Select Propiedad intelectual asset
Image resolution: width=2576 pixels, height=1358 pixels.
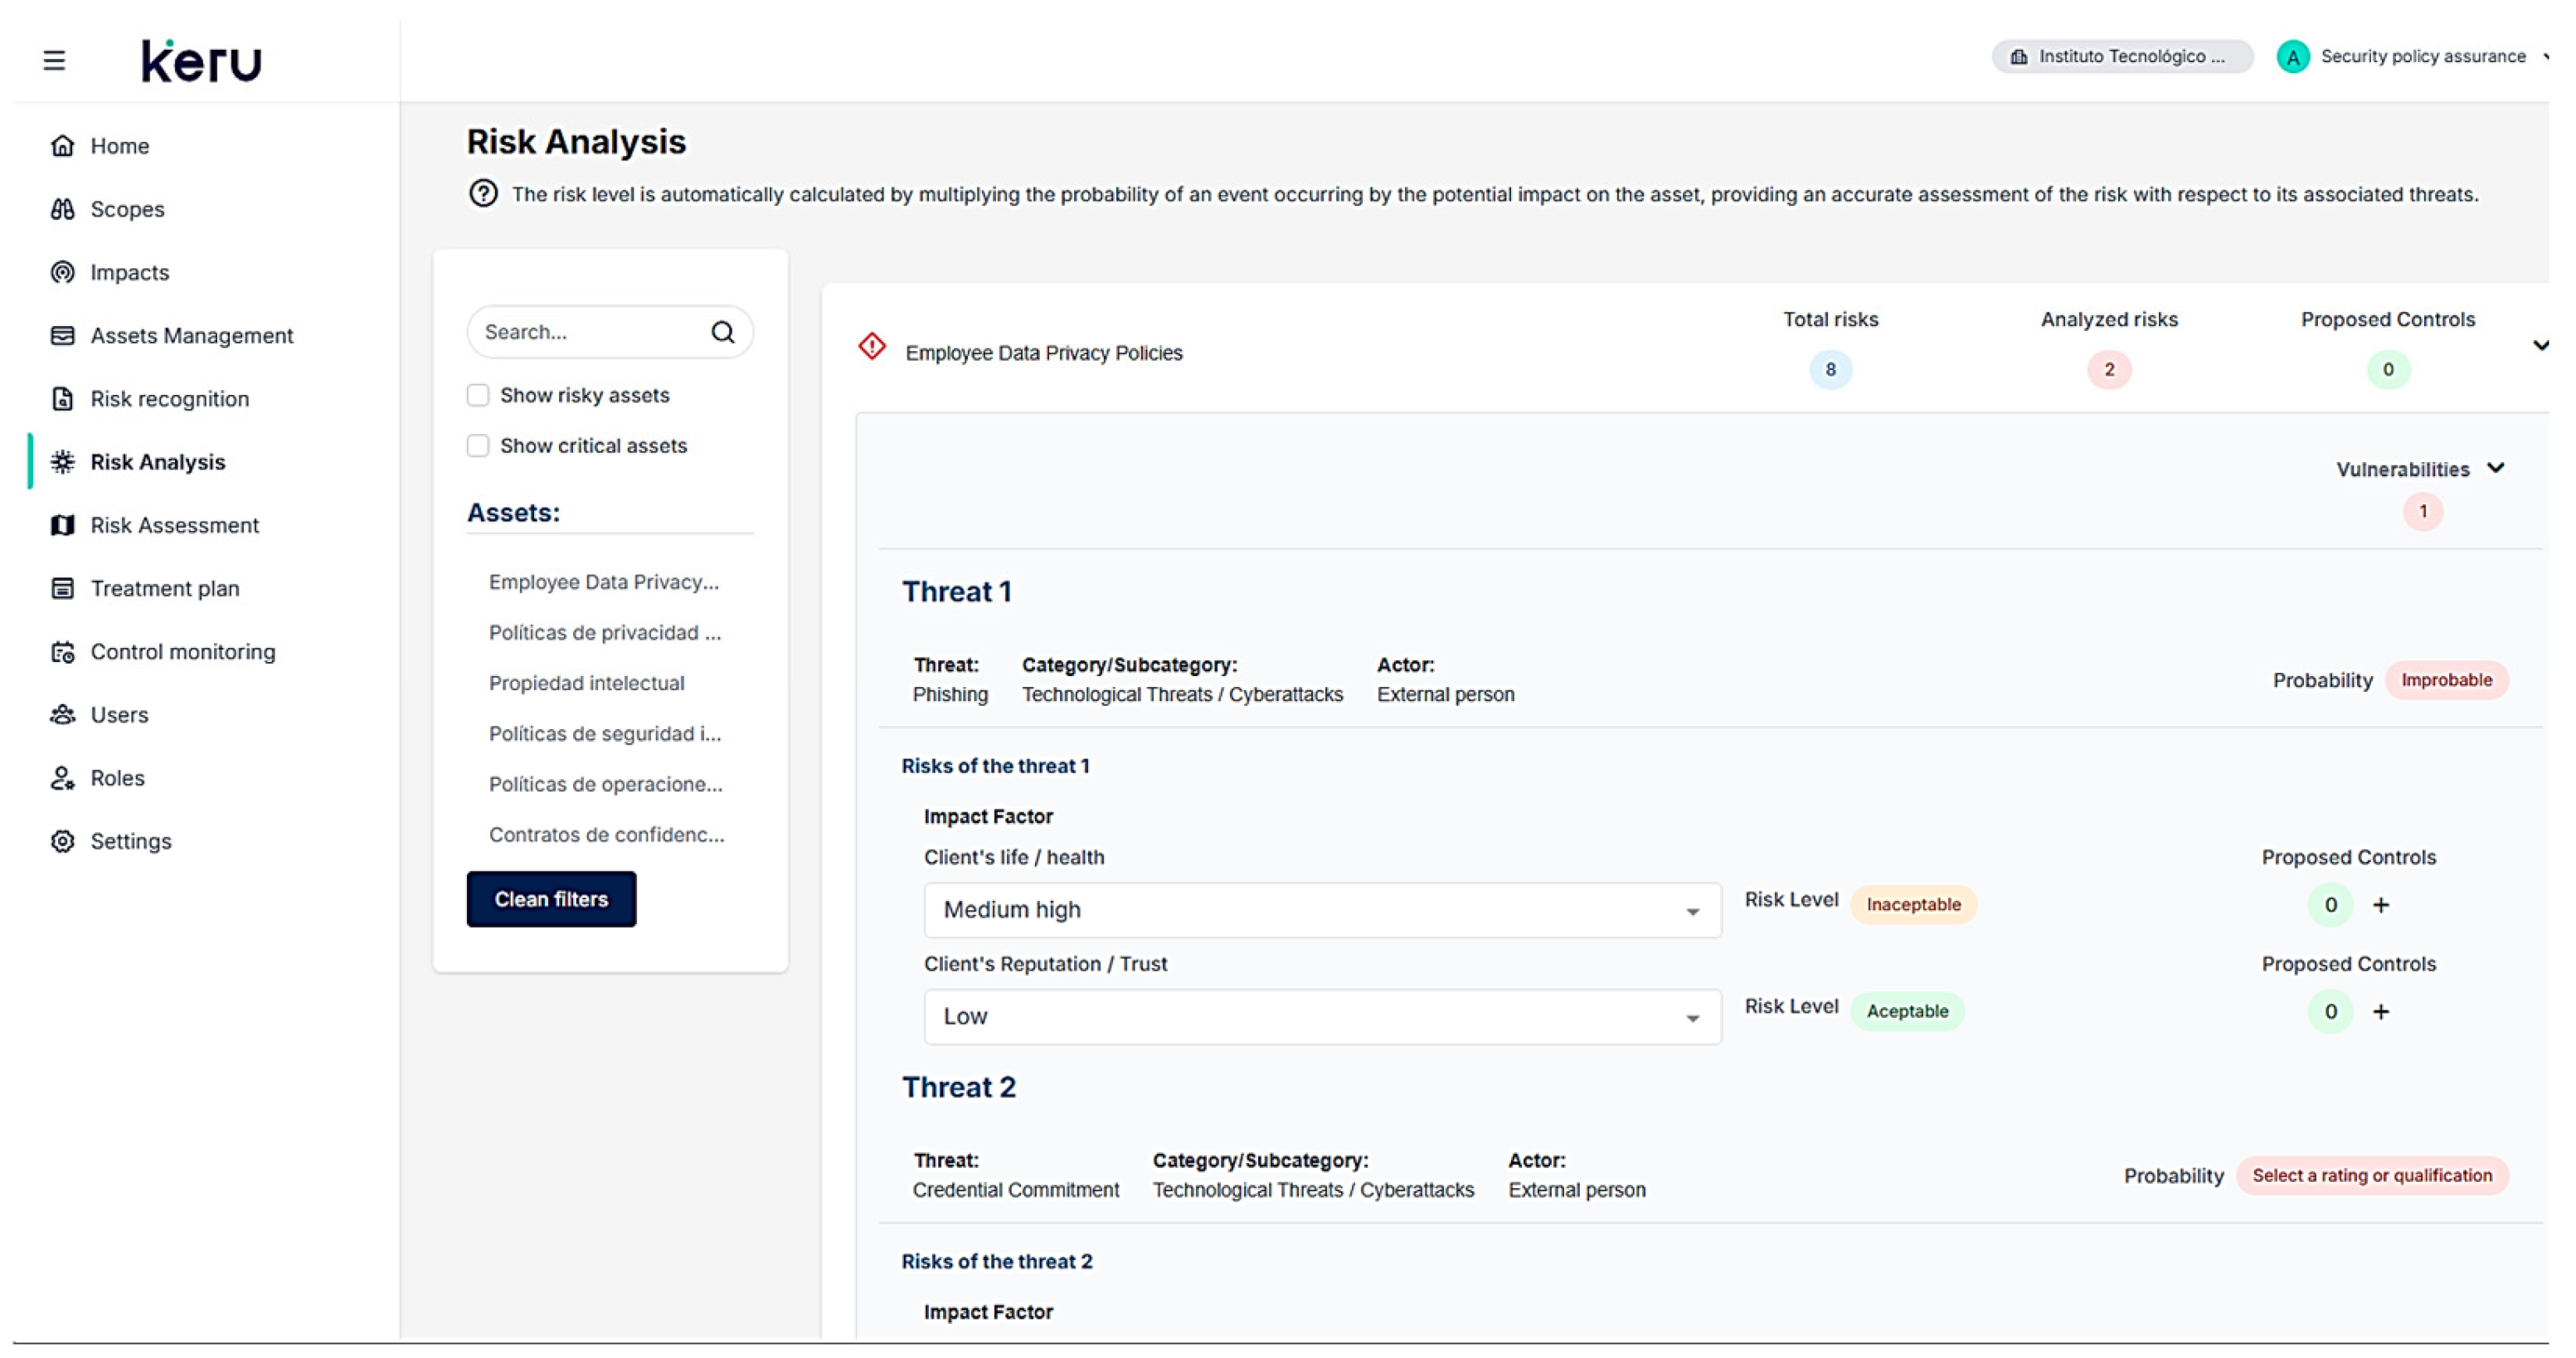tap(586, 683)
